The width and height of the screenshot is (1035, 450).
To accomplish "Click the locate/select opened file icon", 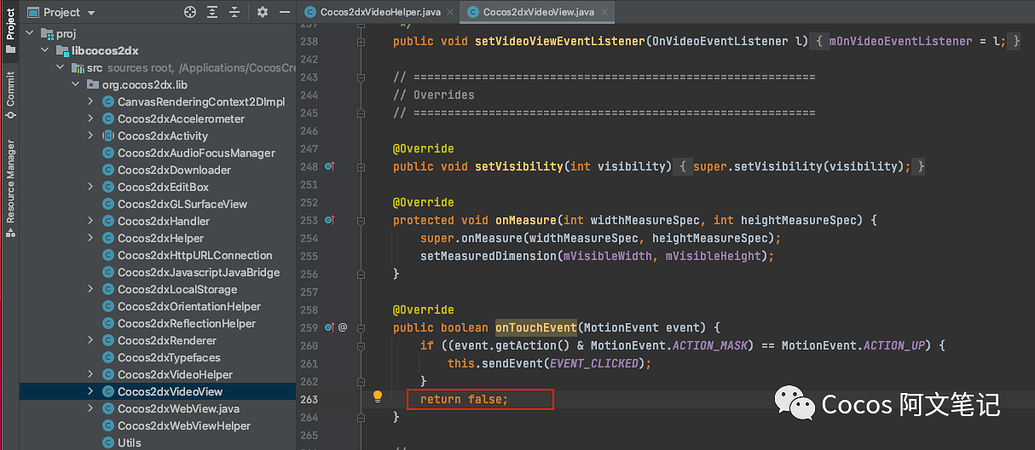I will click(x=190, y=12).
